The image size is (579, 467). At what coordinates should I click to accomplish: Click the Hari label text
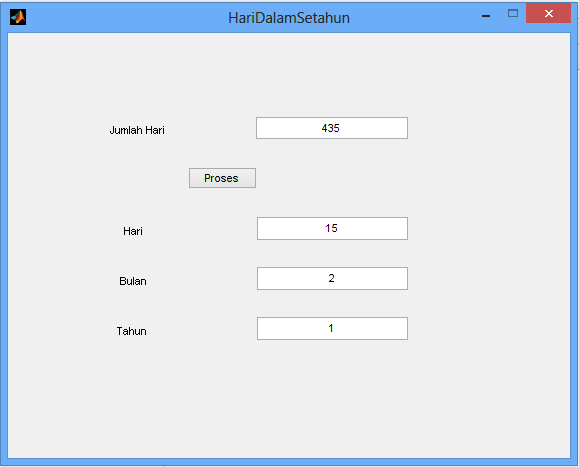coord(133,231)
